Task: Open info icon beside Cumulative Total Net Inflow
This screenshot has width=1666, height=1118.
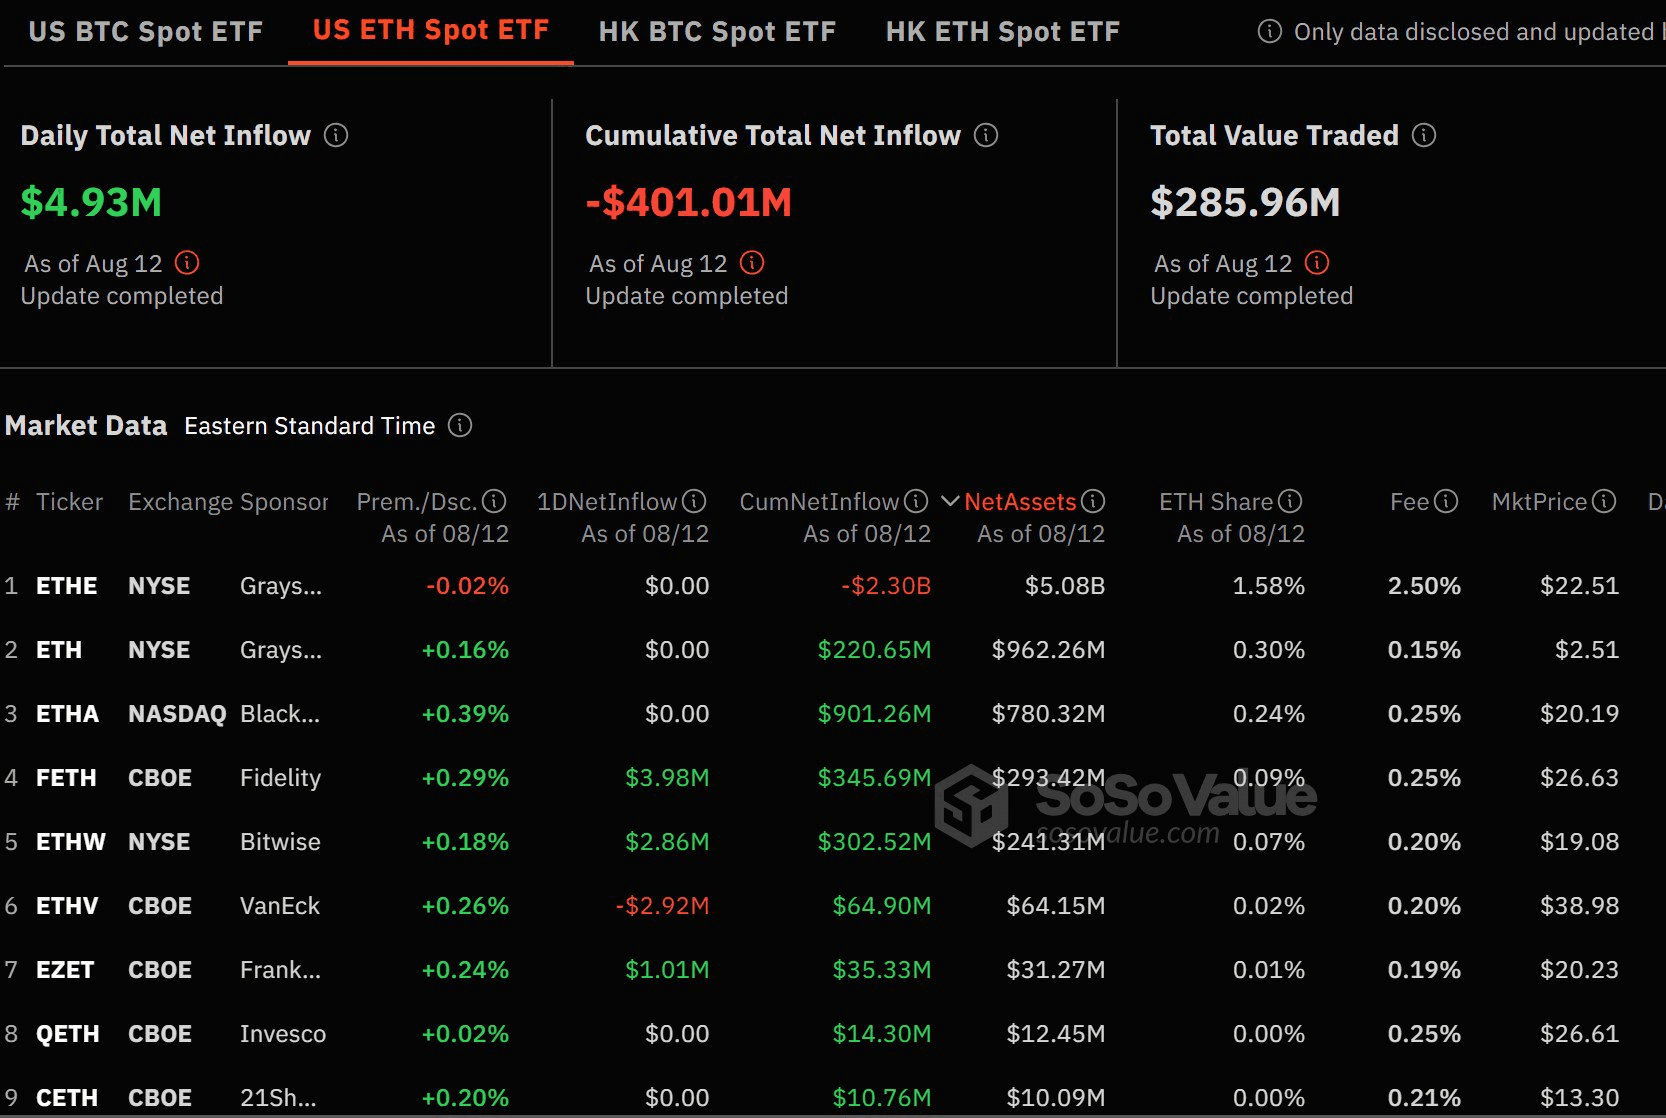Action: pyautogui.click(x=986, y=135)
